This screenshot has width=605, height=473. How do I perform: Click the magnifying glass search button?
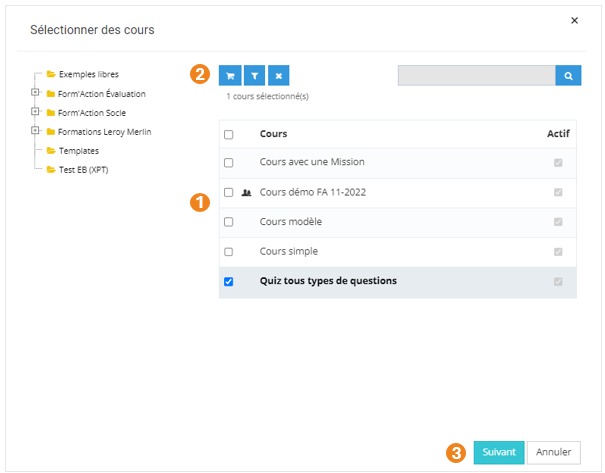click(568, 75)
